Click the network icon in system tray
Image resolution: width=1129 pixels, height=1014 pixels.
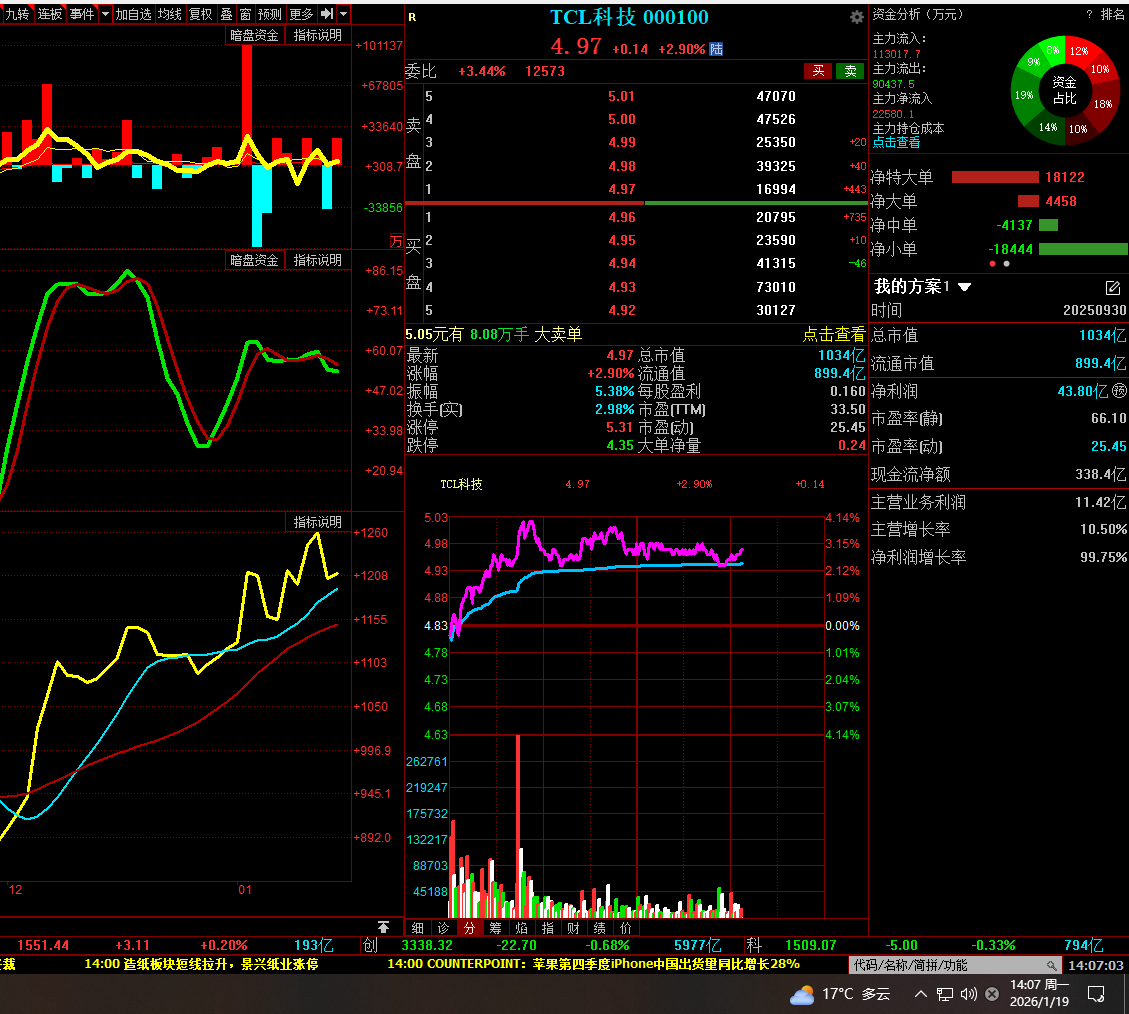pos(945,995)
